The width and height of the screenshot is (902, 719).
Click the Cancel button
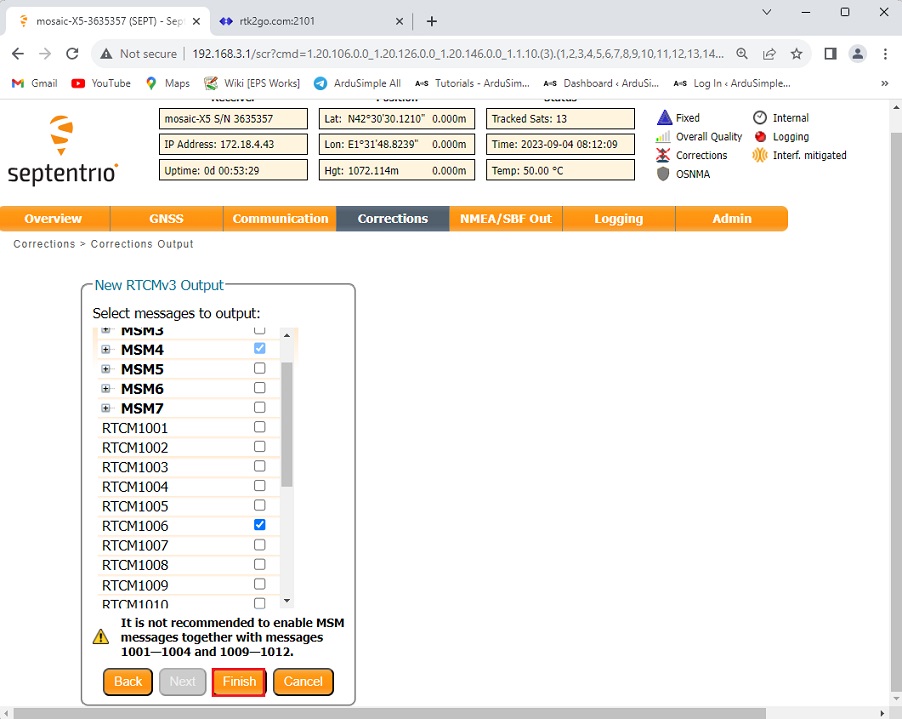coord(303,682)
